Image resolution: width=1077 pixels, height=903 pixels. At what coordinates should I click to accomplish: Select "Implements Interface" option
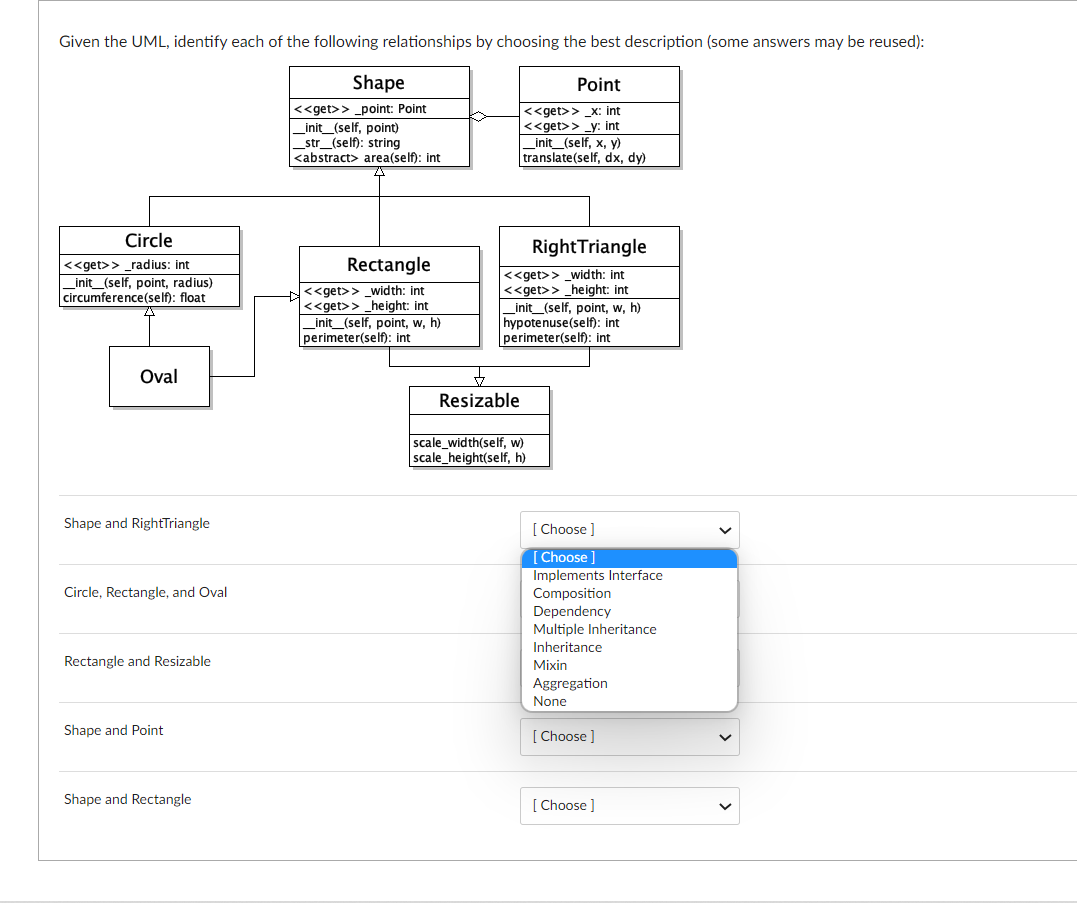tap(597, 575)
